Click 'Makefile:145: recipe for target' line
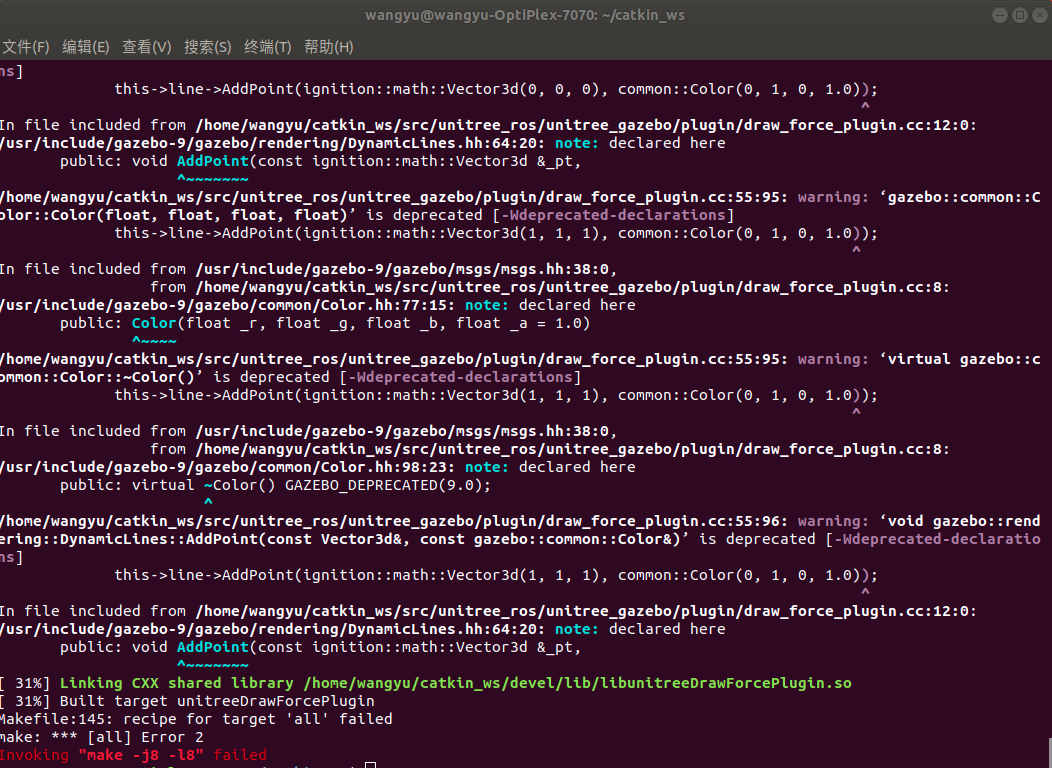1052x768 pixels. click(x=196, y=718)
